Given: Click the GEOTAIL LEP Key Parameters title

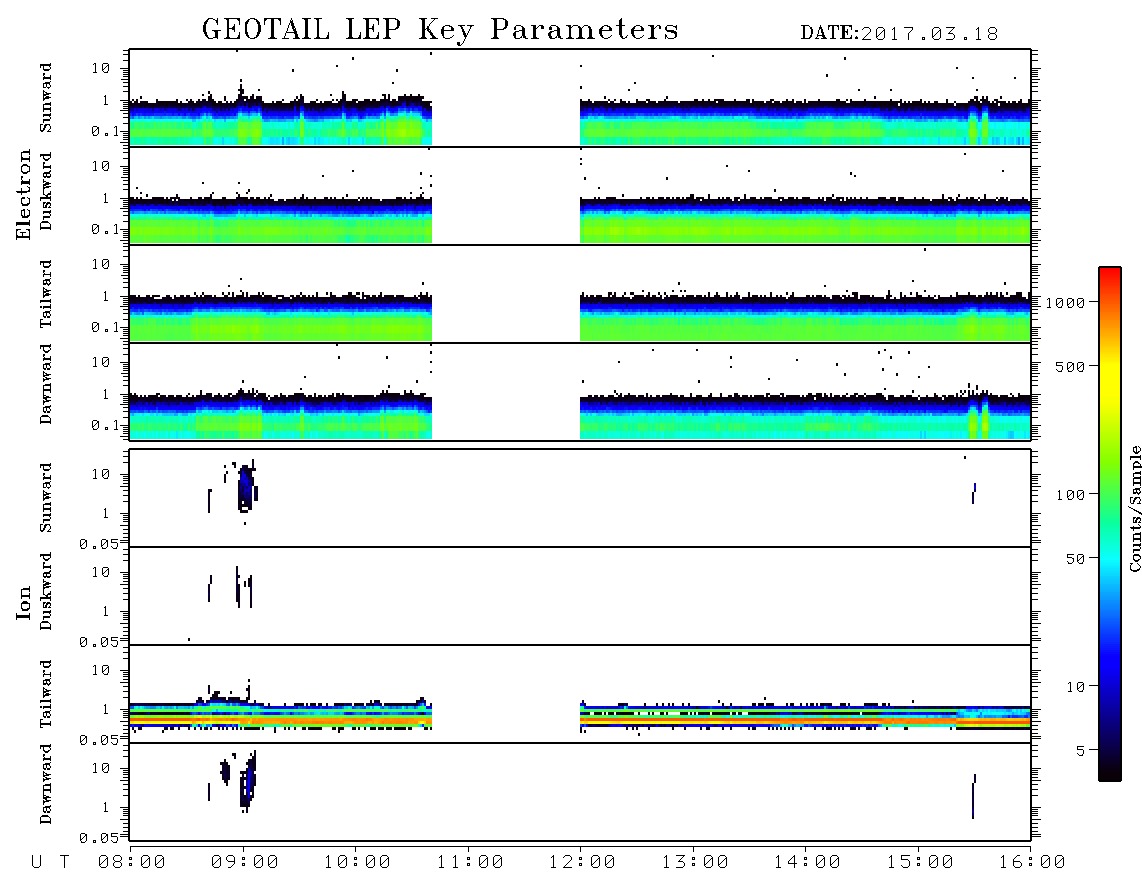Looking at the screenshot, I should [440, 30].
